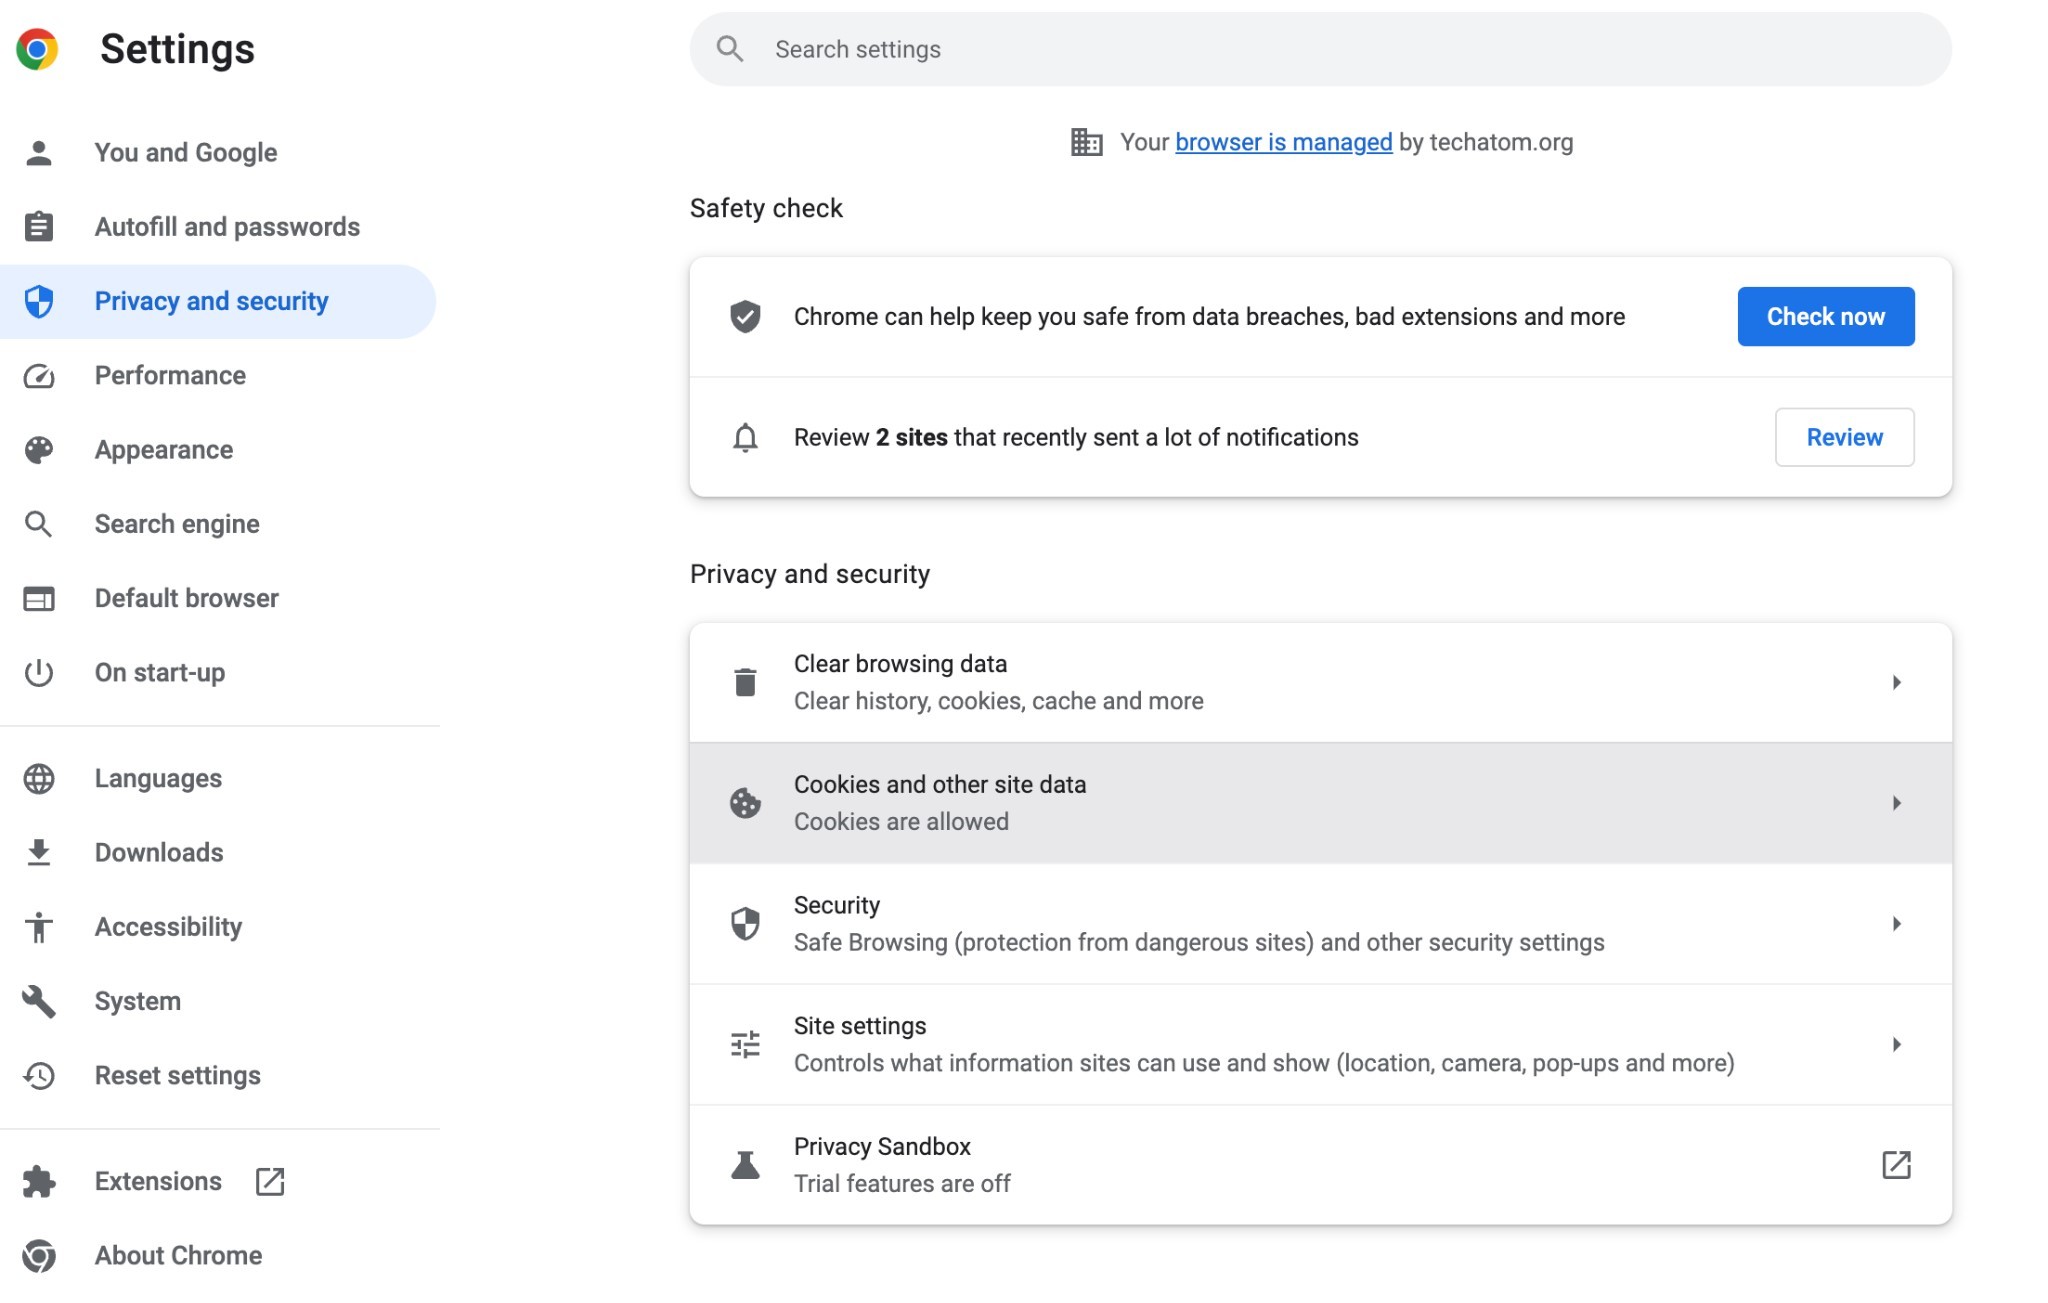Open Extensions from sidebar
Viewport: 2048px width, 1303px height.
click(x=218, y=1181)
